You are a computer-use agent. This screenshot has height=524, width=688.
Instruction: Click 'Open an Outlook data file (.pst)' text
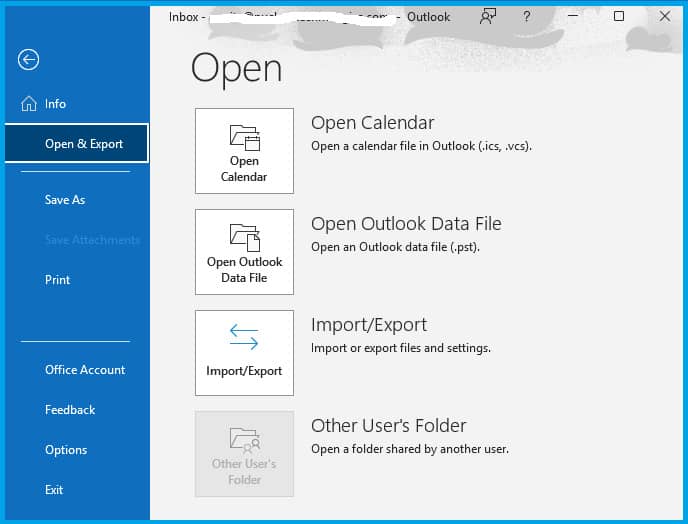coord(395,247)
